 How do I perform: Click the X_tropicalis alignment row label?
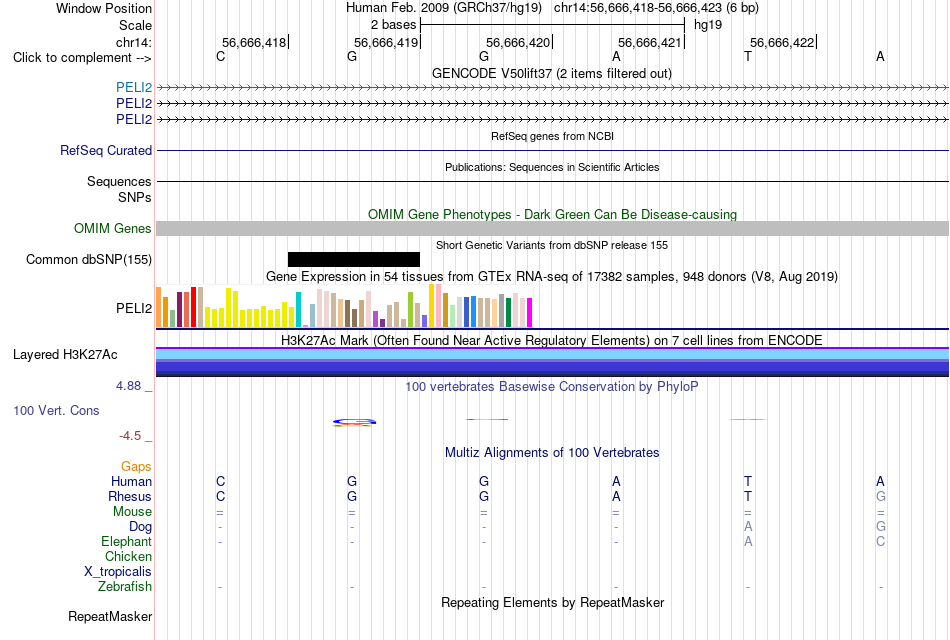(x=118, y=572)
